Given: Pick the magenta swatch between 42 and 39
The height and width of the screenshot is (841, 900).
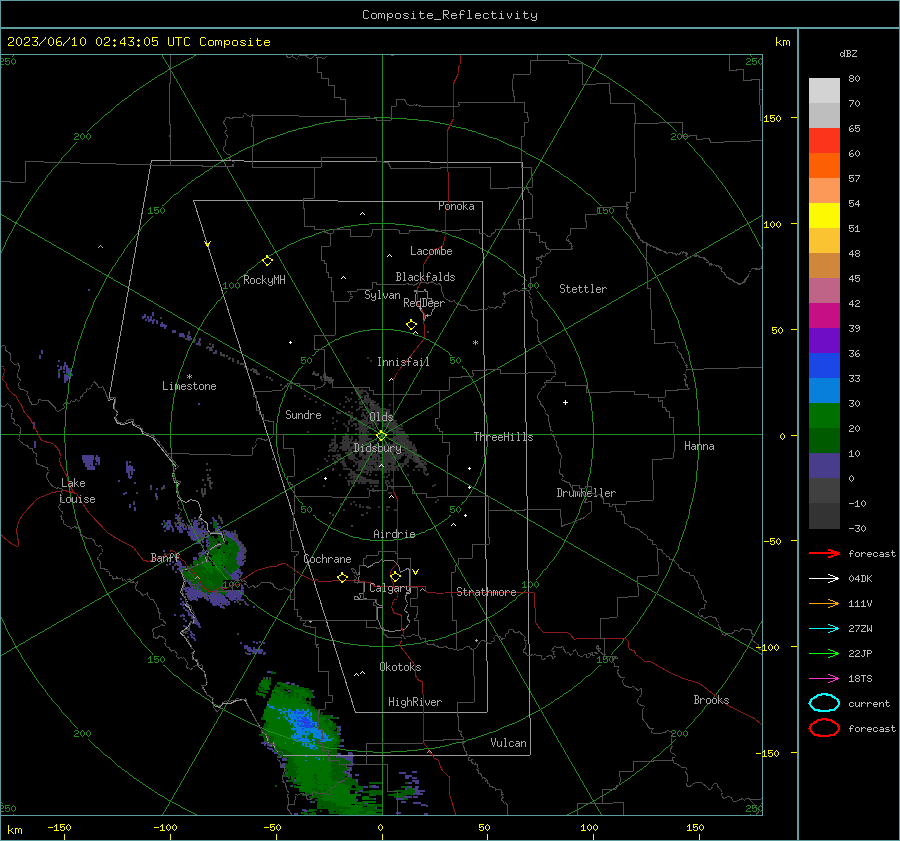Looking at the screenshot, I should (x=824, y=315).
